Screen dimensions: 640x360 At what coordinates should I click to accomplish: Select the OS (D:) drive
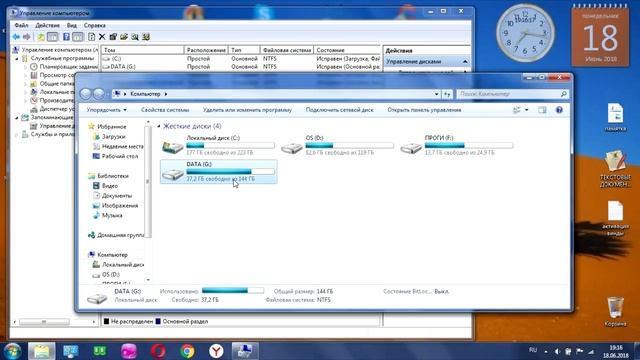point(338,145)
